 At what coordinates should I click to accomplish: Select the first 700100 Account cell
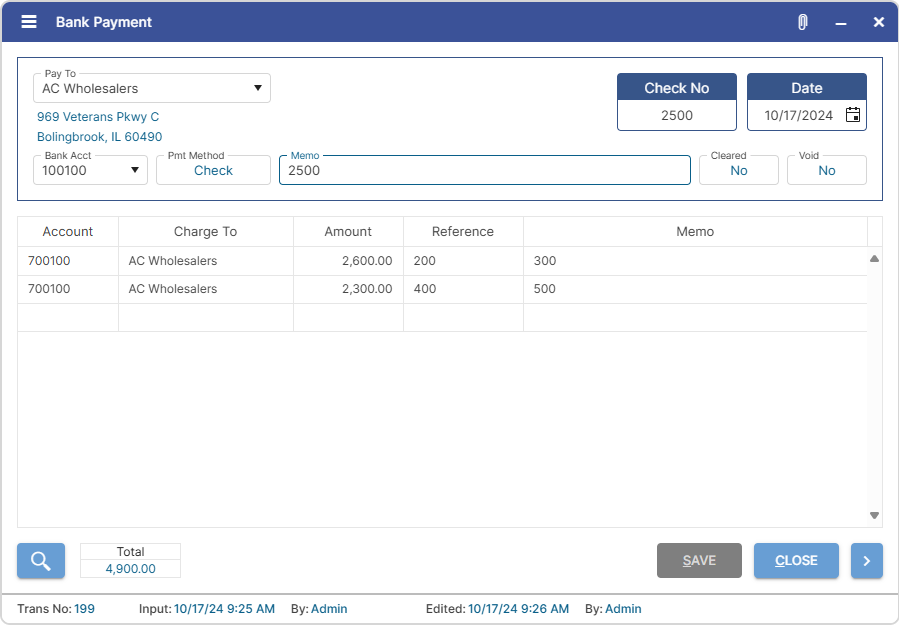pos(67,260)
